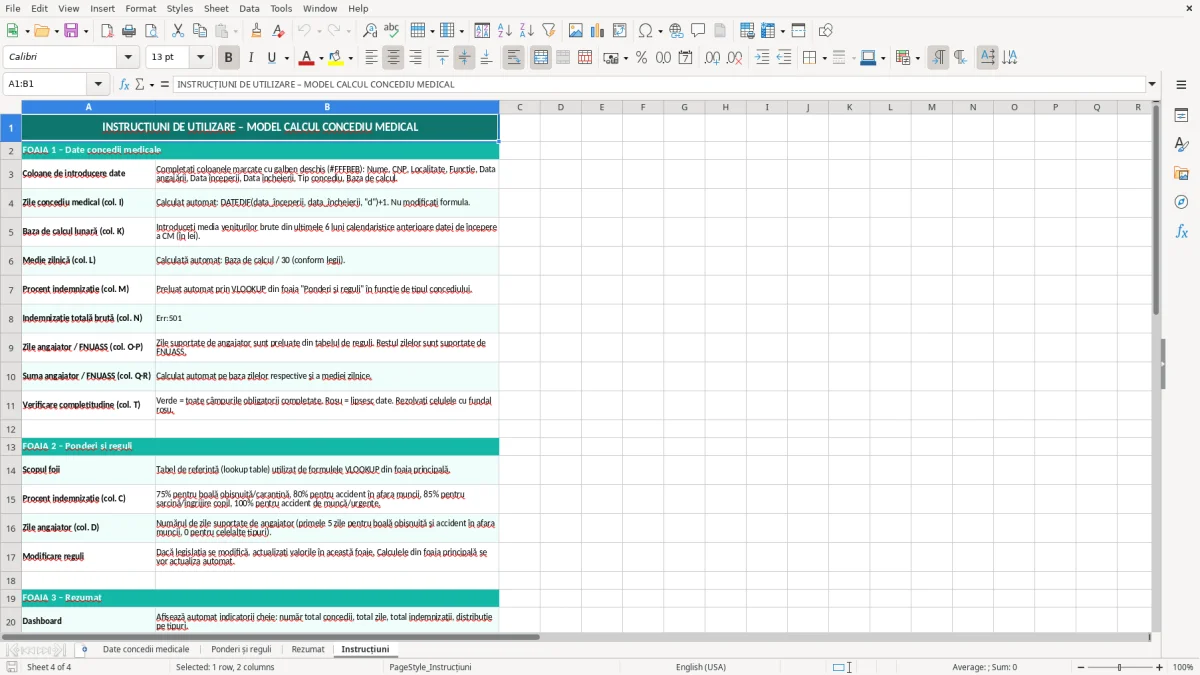Click the Cut scissors icon

(x=178, y=31)
